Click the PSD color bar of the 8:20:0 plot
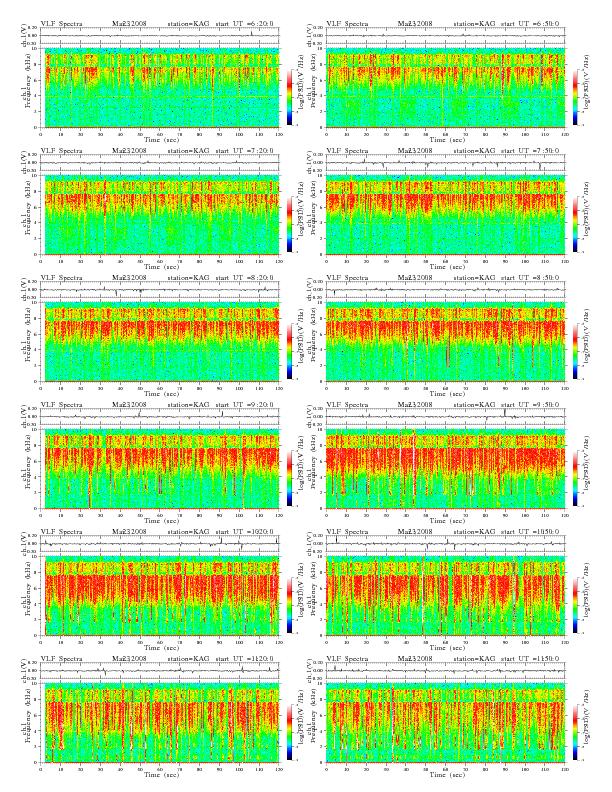 289,351
